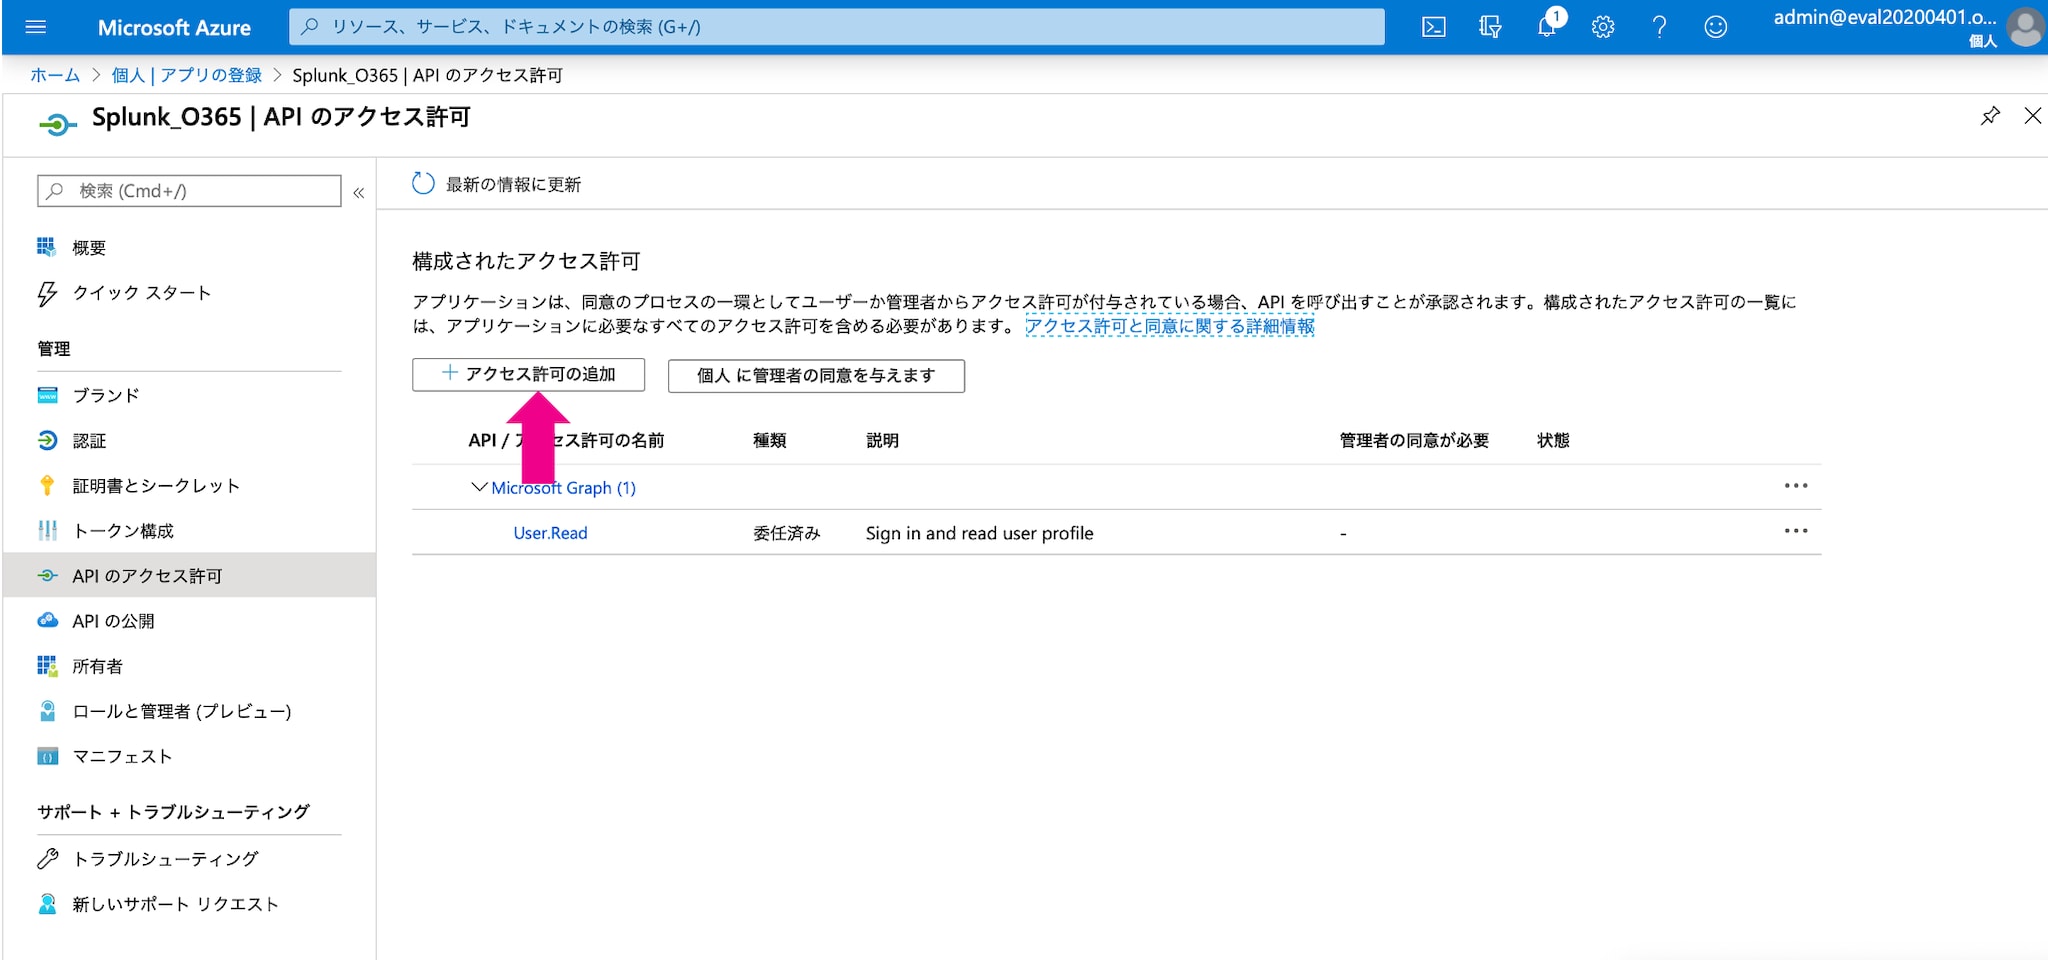The width and height of the screenshot is (2048, 960).
Task: Click the ブランド icon in the sidebar
Action: coord(47,395)
